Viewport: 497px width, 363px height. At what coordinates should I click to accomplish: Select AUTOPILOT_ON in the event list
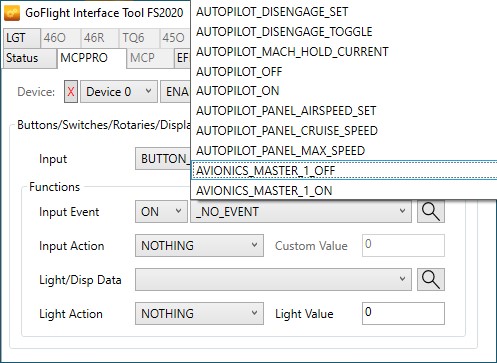(344, 91)
